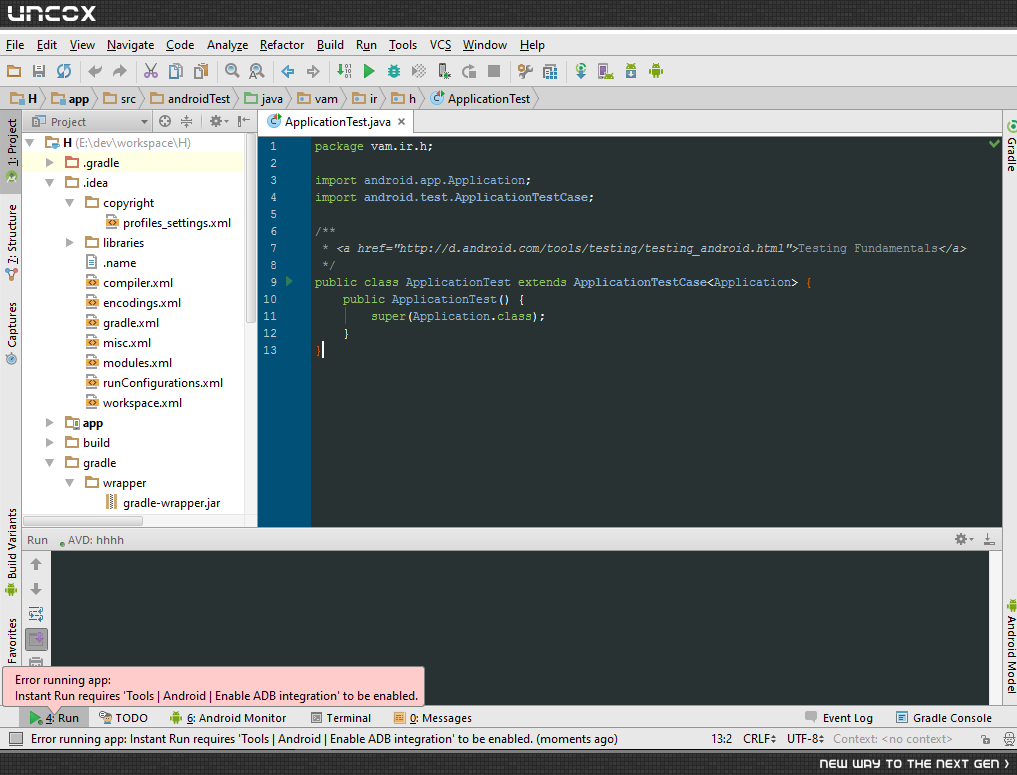
Task: Click the Save All toolbar icon
Action: point(39,71)
